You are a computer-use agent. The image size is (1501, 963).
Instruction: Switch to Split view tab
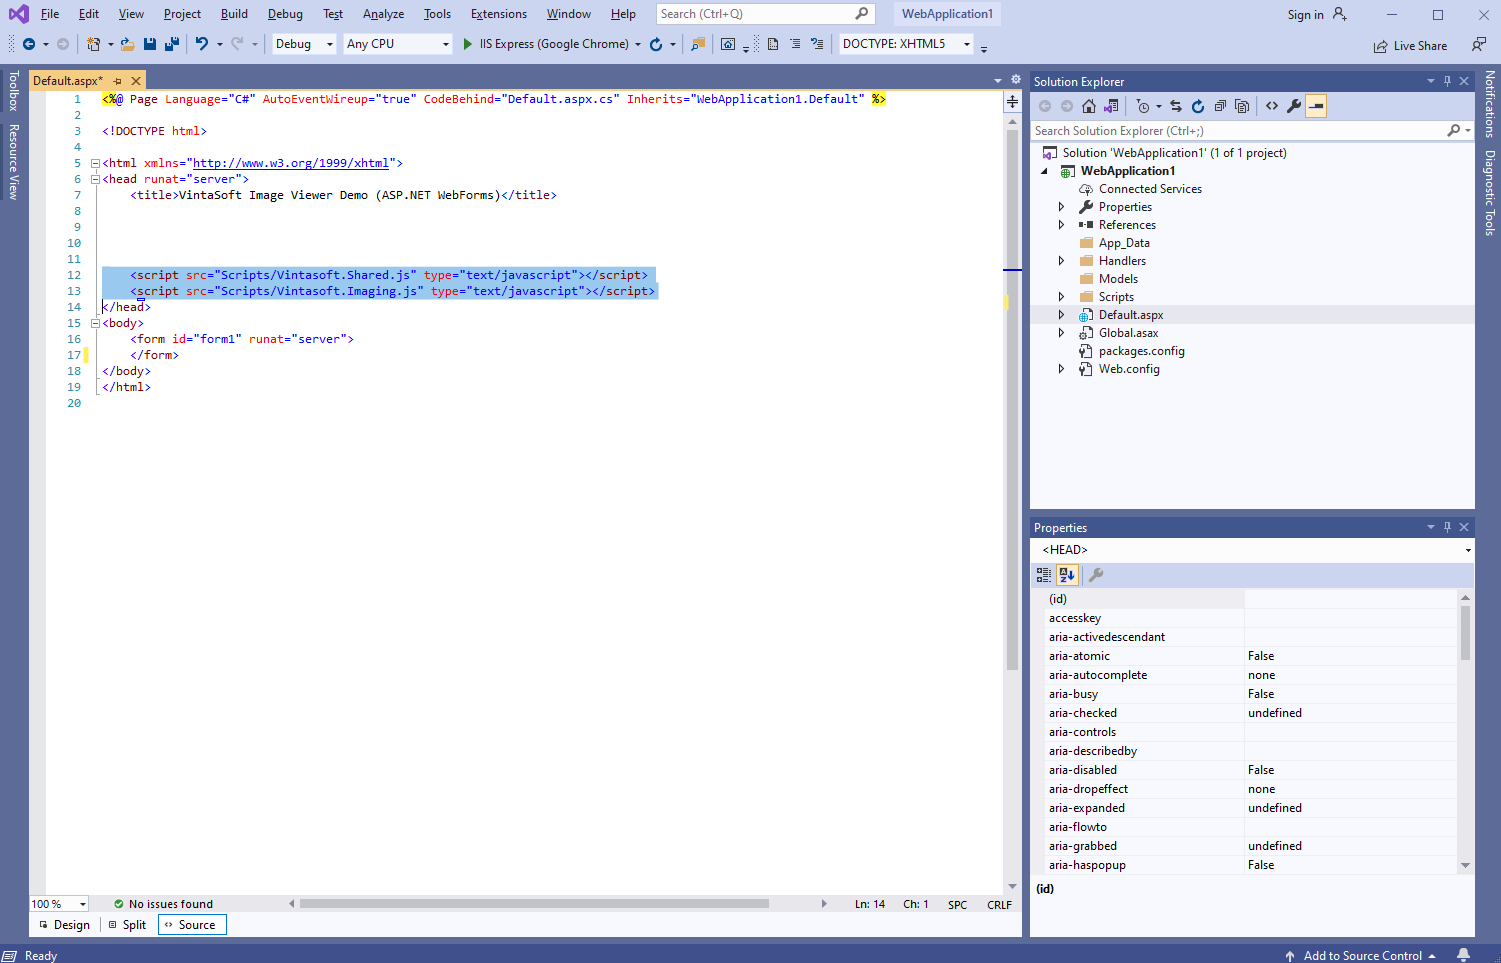click(128, 925)
